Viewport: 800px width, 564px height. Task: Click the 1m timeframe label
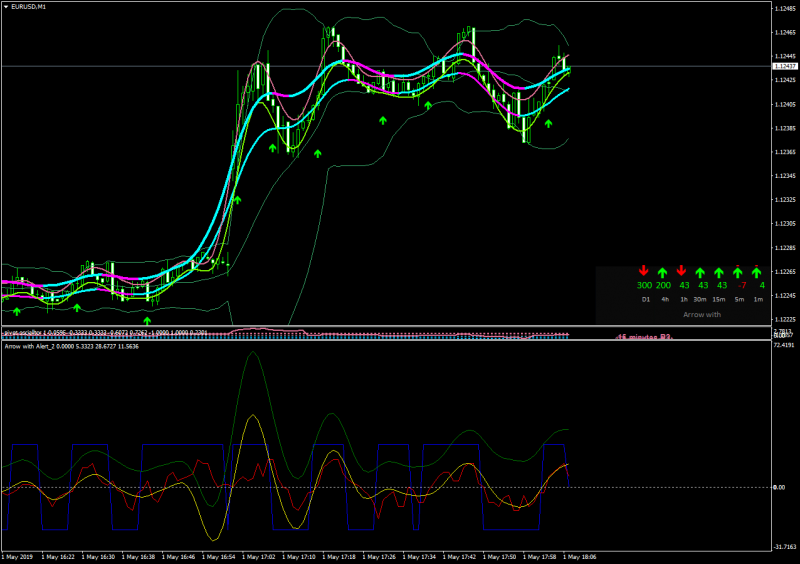pyautogui.click(x=759, y=300)
